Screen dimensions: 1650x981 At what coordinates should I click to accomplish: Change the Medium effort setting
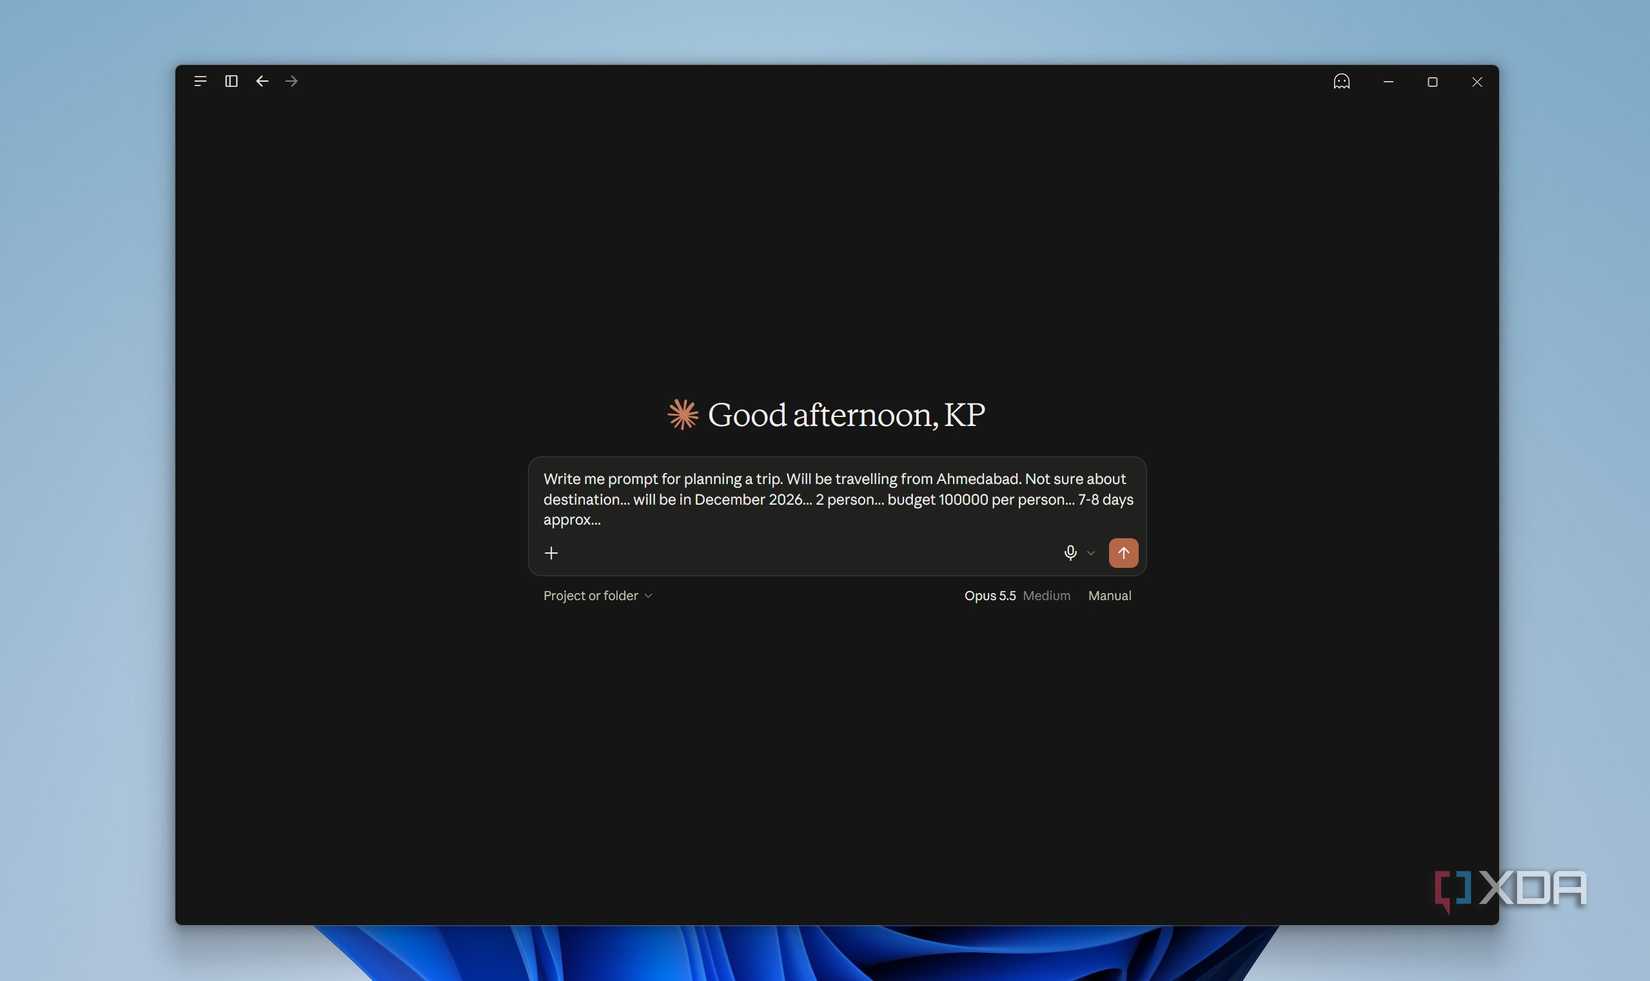pos(1046,596)
